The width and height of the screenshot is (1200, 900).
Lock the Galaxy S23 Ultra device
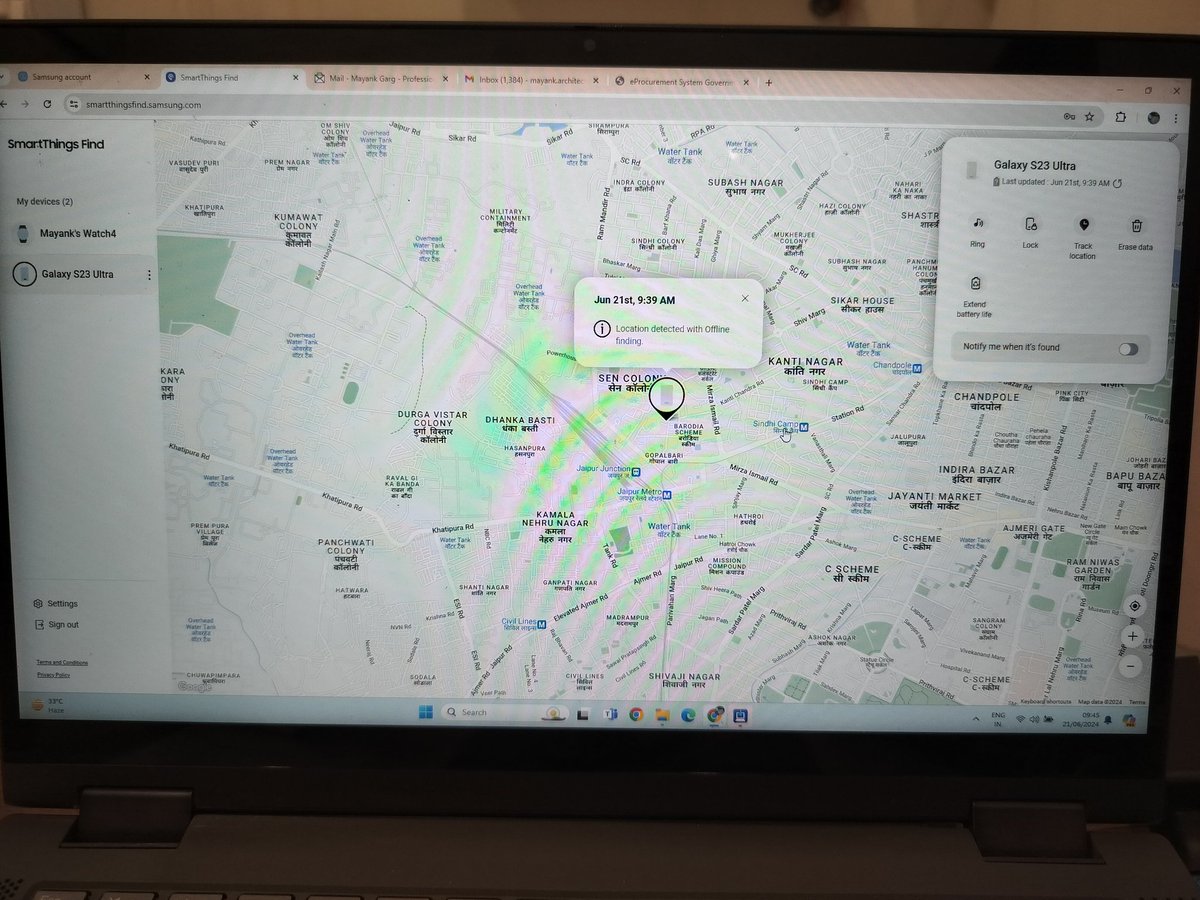coord(1031,224)
